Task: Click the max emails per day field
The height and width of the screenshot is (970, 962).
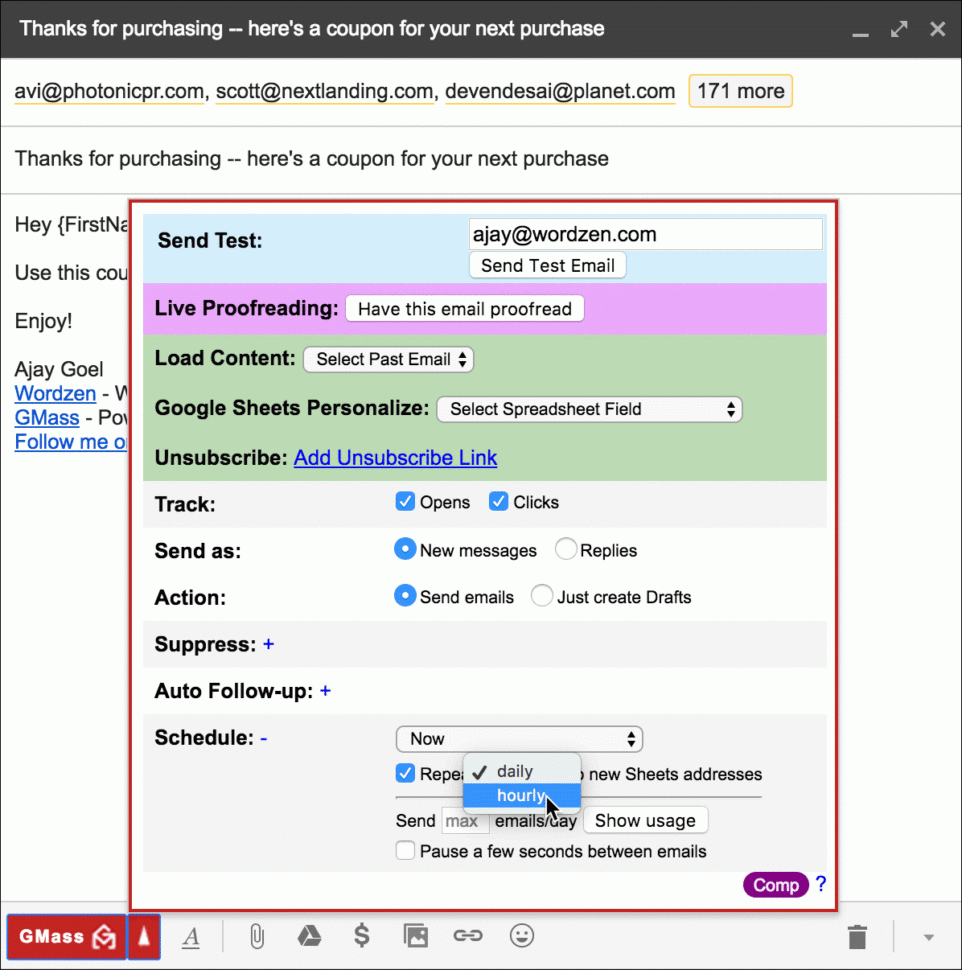Action: click(x=463, y=820)
